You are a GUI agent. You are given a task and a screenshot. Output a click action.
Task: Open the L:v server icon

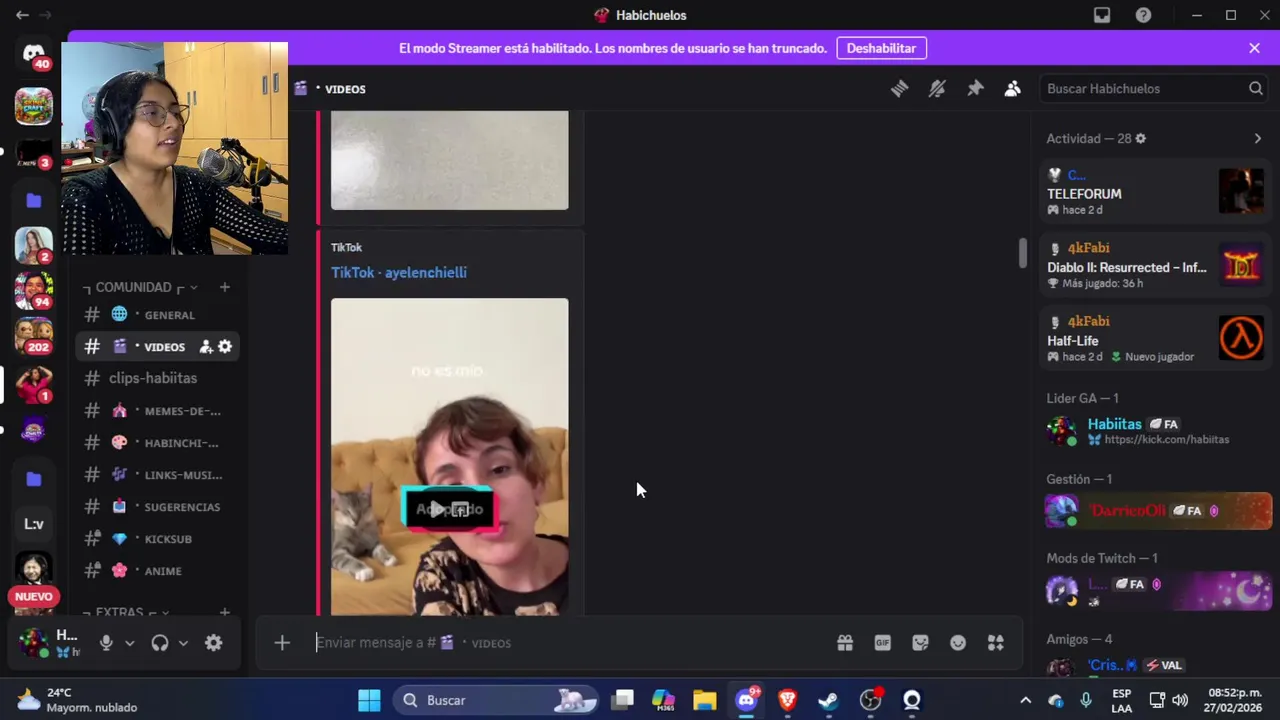pyautogui.click(x=34, y=524)
